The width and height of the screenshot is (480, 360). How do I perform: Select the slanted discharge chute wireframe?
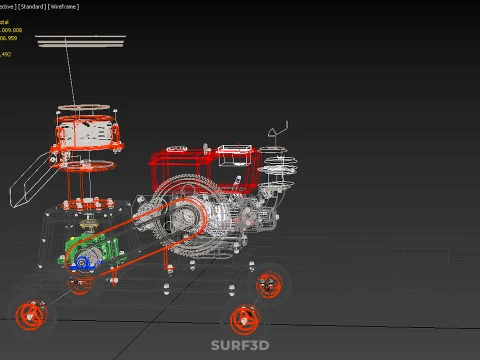(x=32, y=180)
